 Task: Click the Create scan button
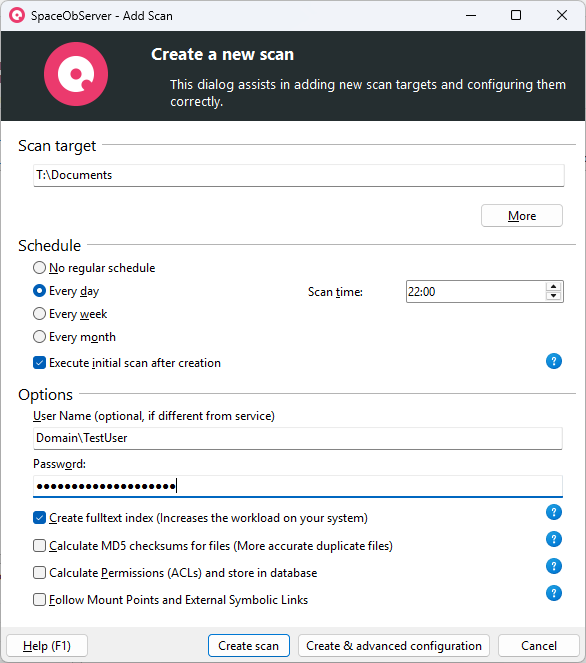tap(249, 646)
